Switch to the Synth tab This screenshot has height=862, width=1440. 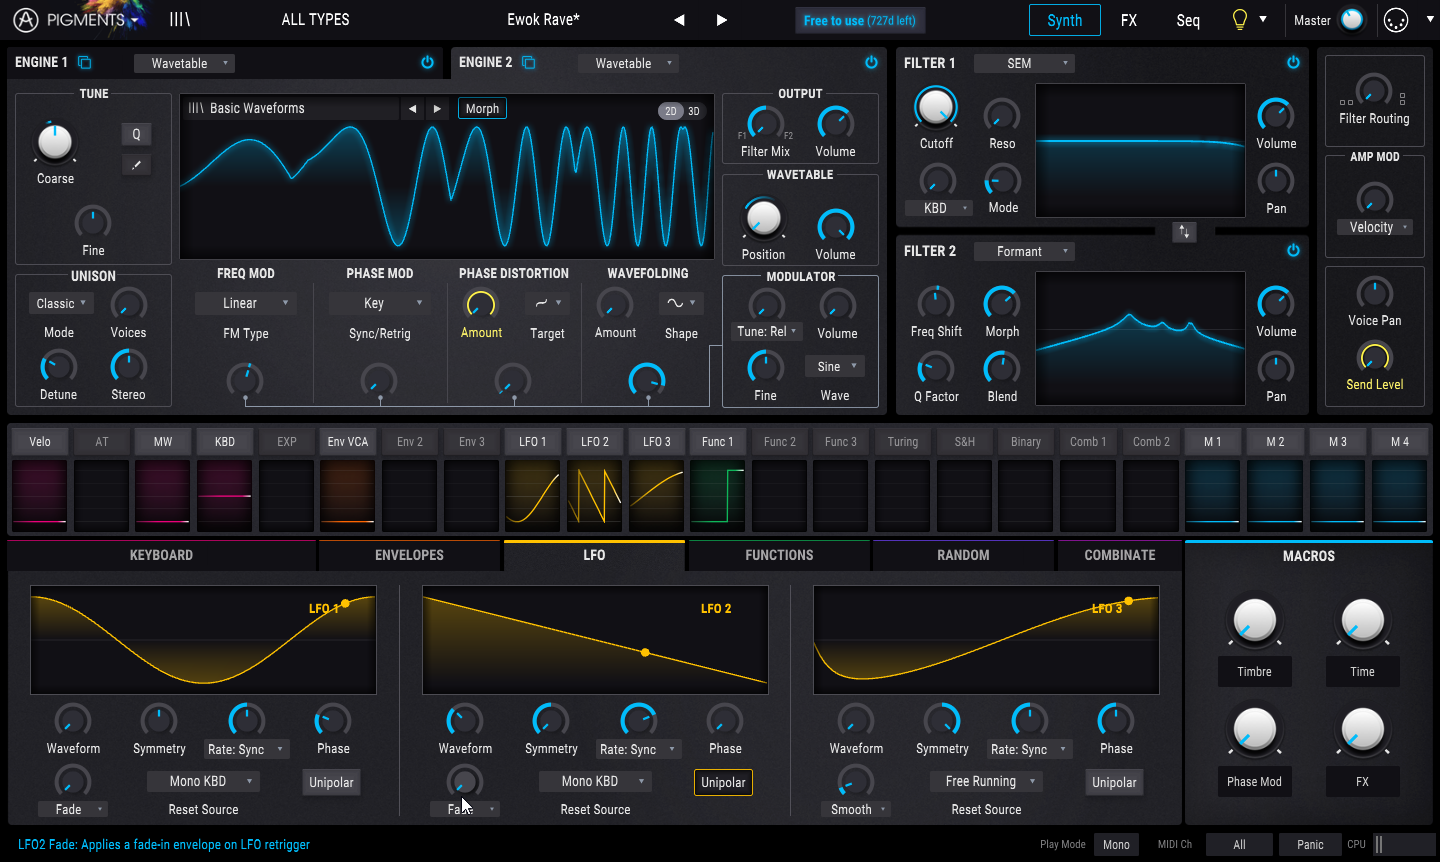[x=1064, y=20]
